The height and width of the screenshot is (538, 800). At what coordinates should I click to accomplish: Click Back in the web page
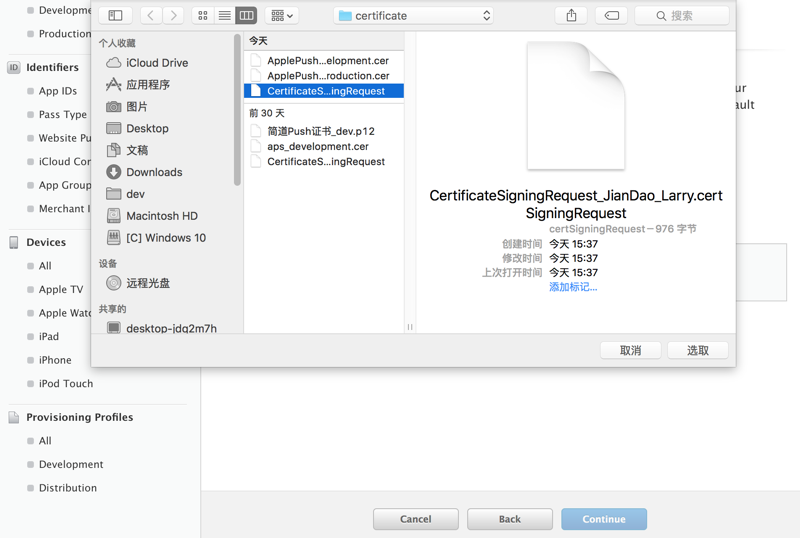510,519
